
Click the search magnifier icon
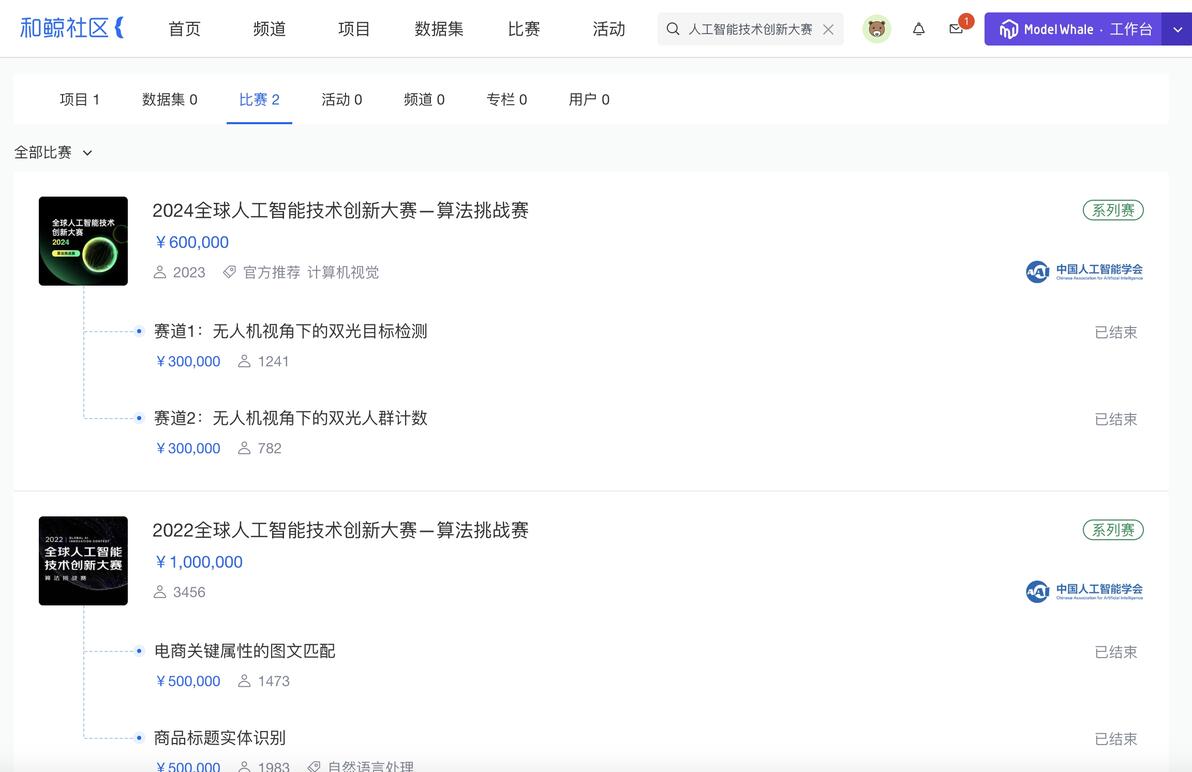(x=673, y=30)
